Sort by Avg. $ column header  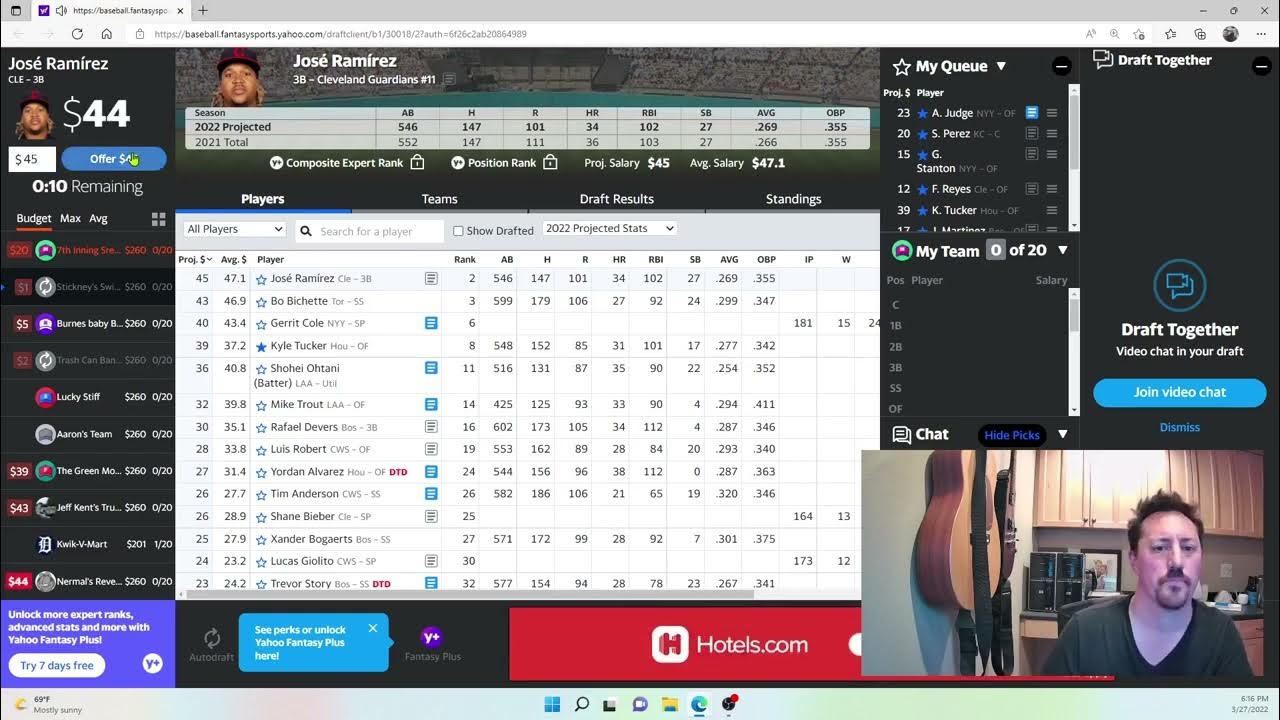(x=233, y=260)
